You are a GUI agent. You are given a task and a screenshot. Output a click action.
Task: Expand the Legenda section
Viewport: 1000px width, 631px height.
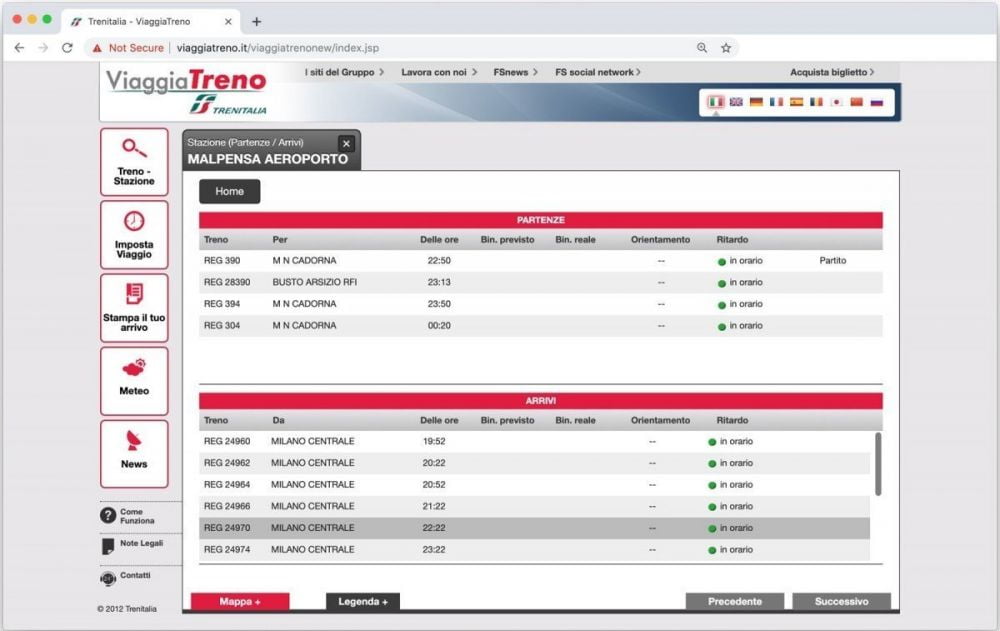[x=361, y=601]
